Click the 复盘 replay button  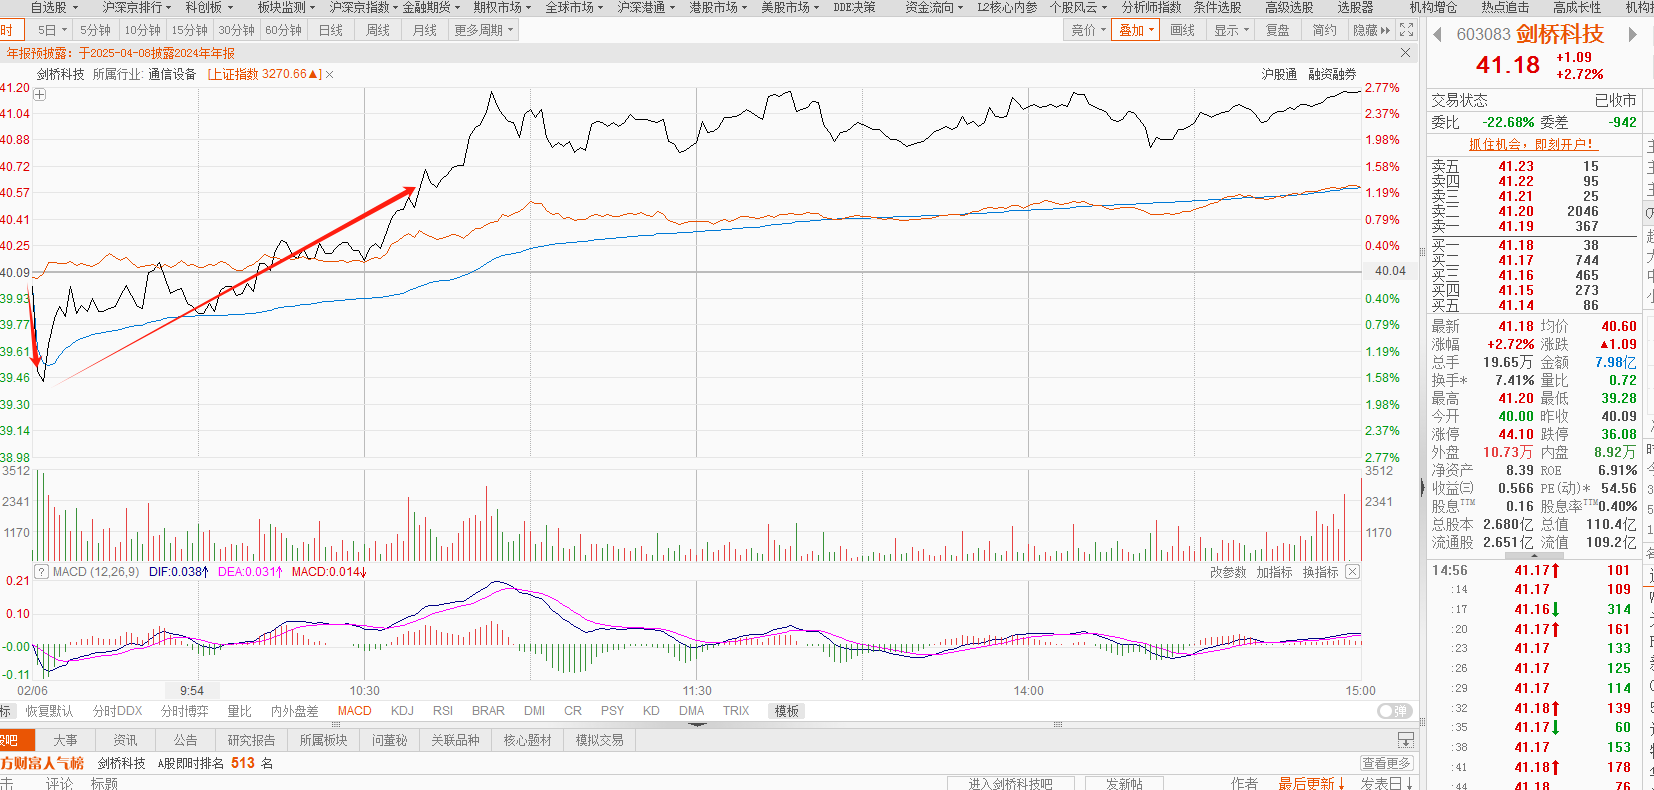[x=1278, y=30]
